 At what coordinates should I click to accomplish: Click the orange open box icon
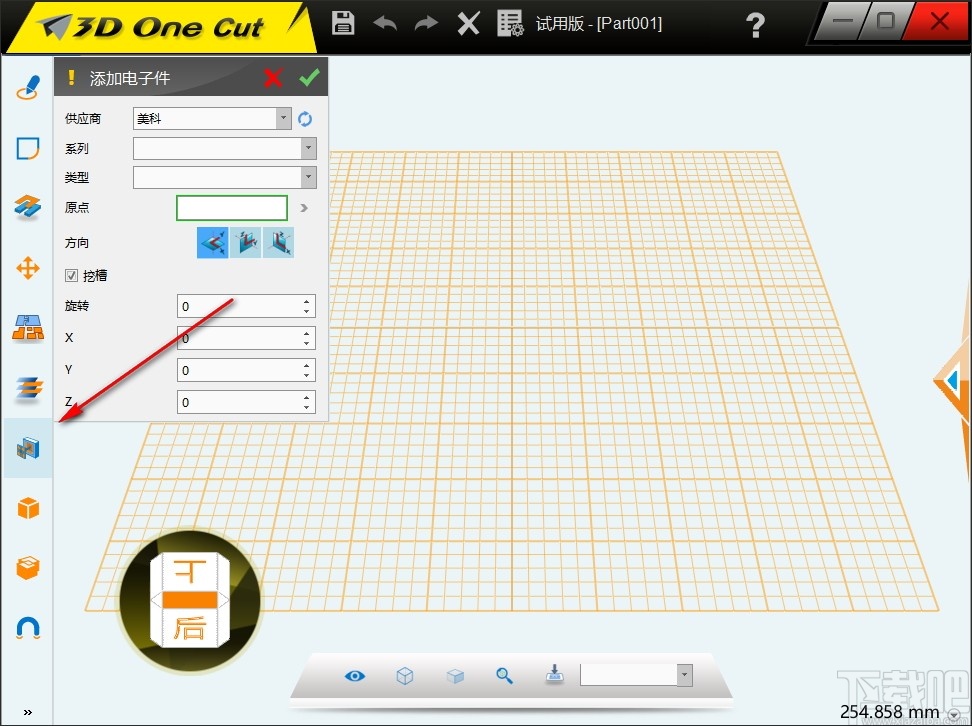click(28, 567)
